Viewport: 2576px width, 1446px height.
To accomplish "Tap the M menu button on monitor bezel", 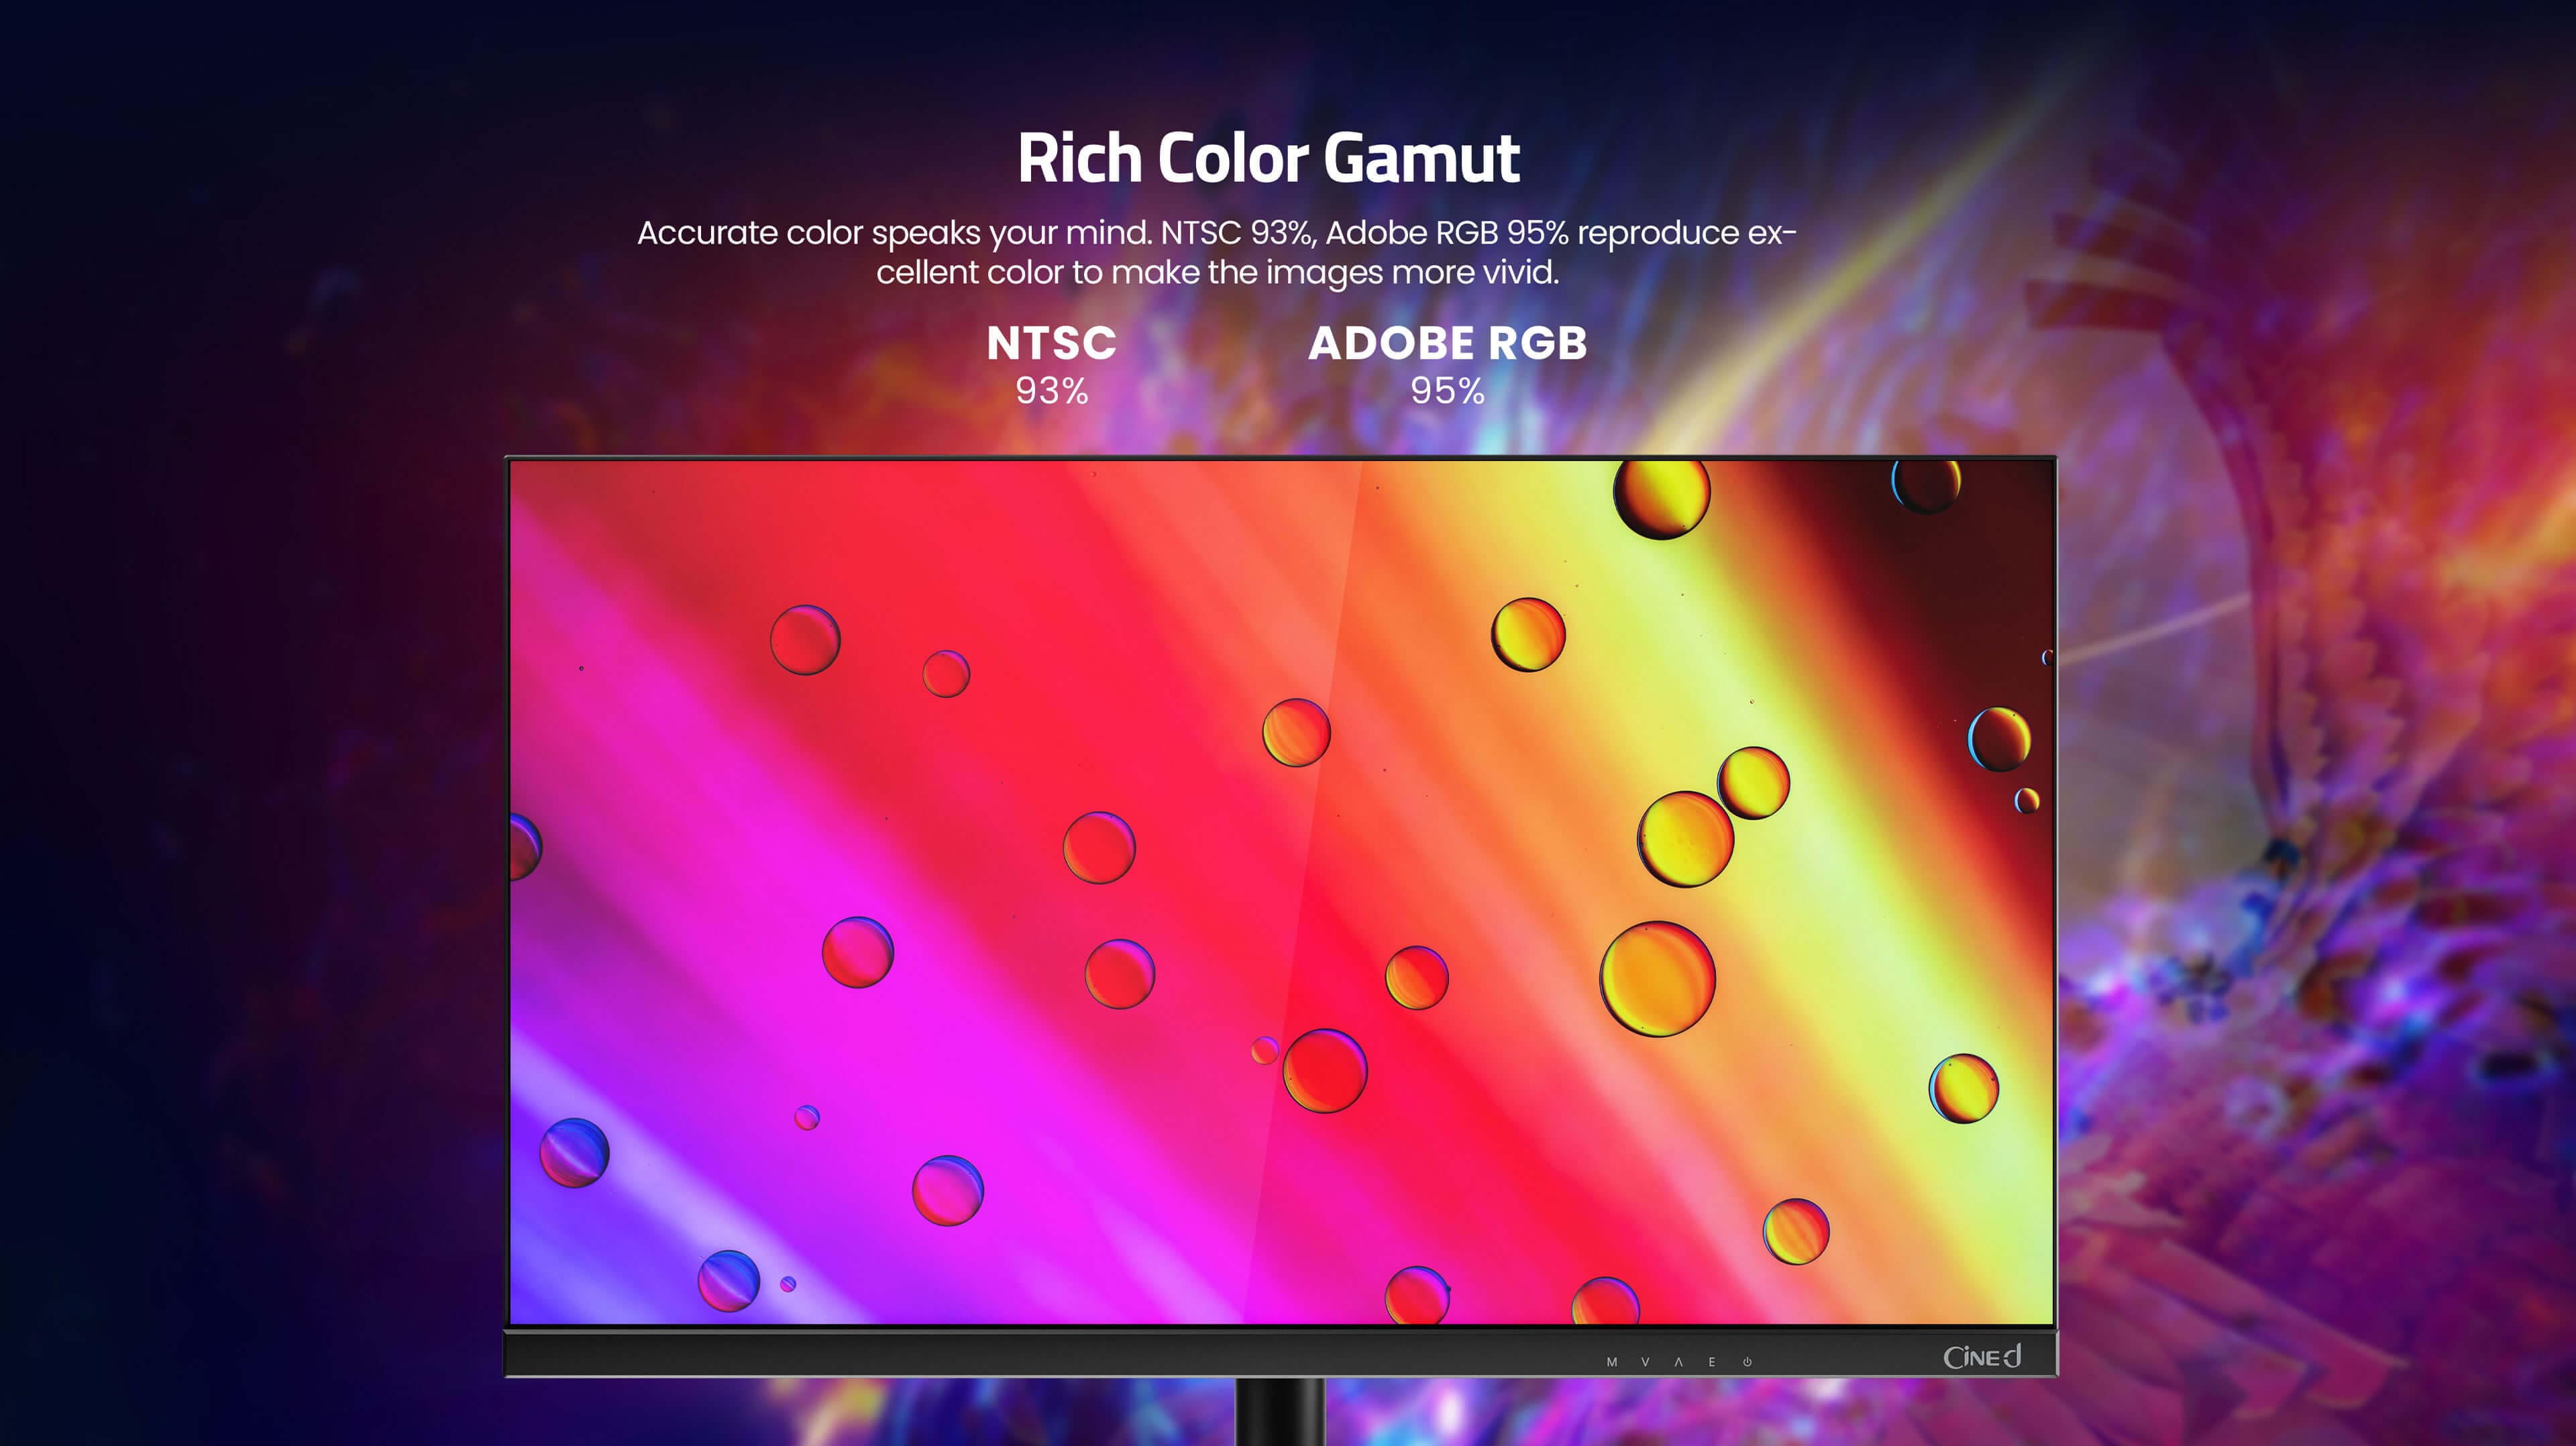I will [1612, 1362].
